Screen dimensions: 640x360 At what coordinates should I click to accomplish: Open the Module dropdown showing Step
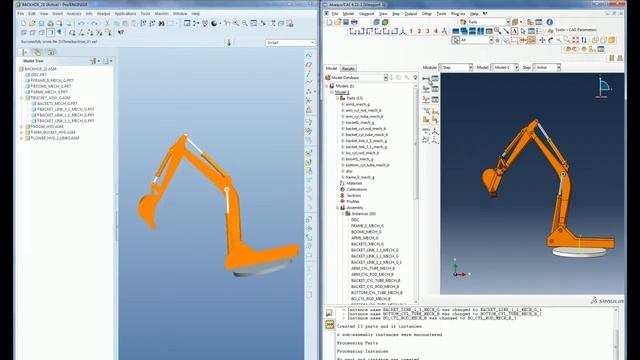pyautogui.click(x=456, y=67)
